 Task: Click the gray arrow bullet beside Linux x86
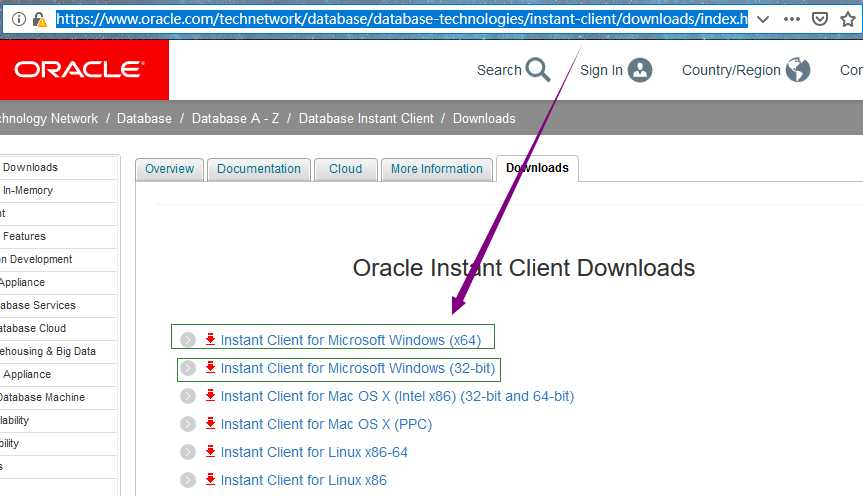click(188, 480)
